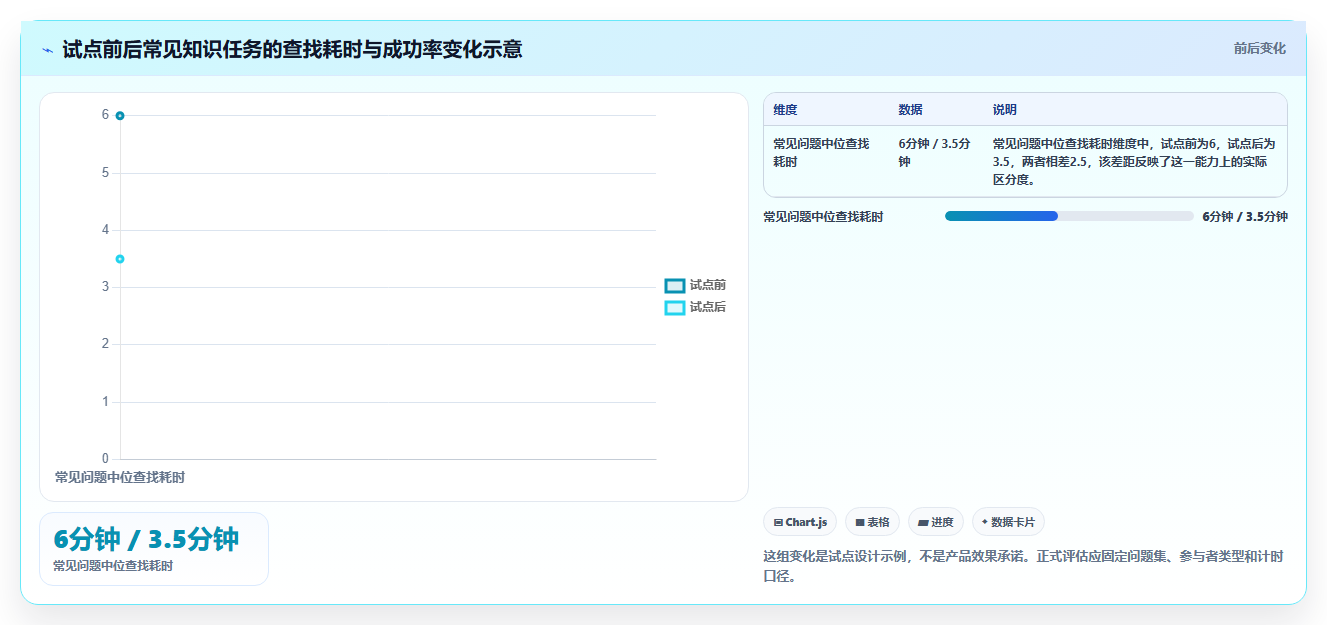Click the Chart.js tag chip
The width and height of the screenshot is (1327, 625).
(800, 522)
